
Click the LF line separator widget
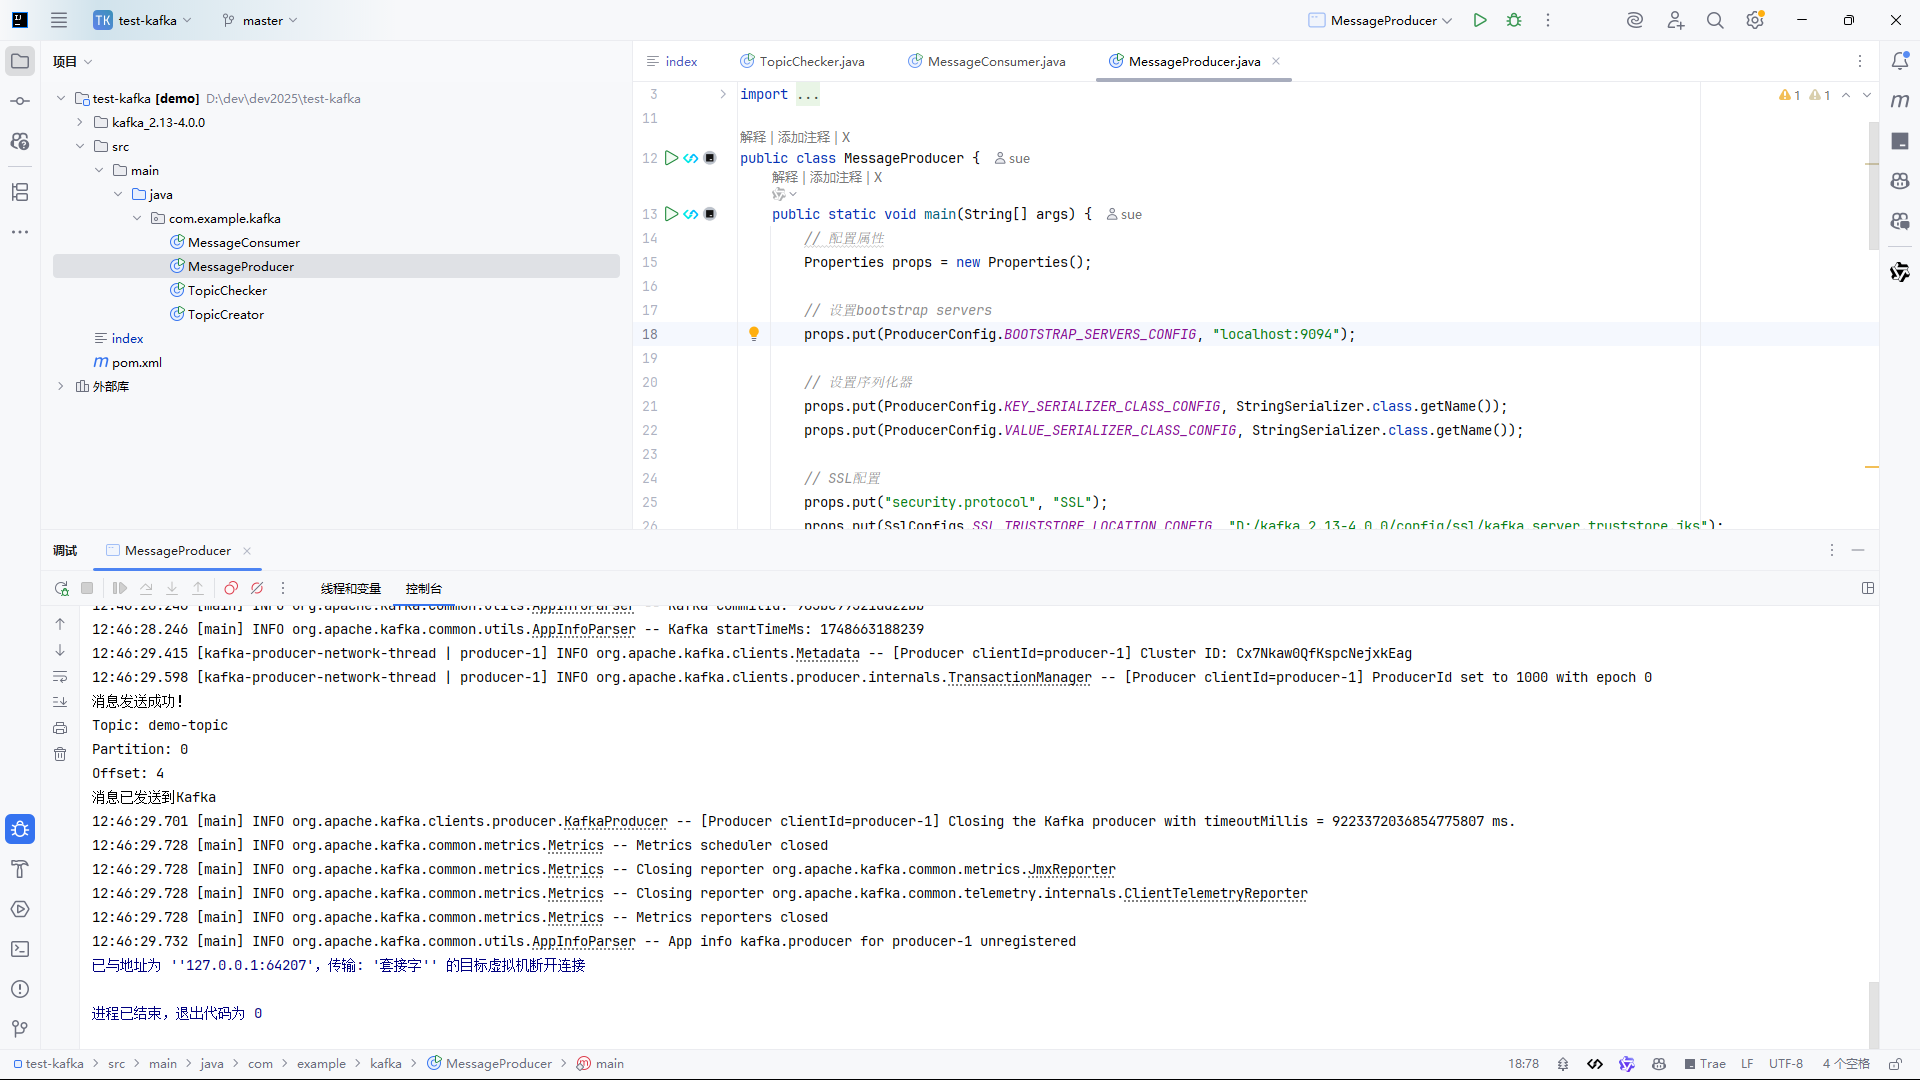pyautogui.click(x=1747, y=1064)
